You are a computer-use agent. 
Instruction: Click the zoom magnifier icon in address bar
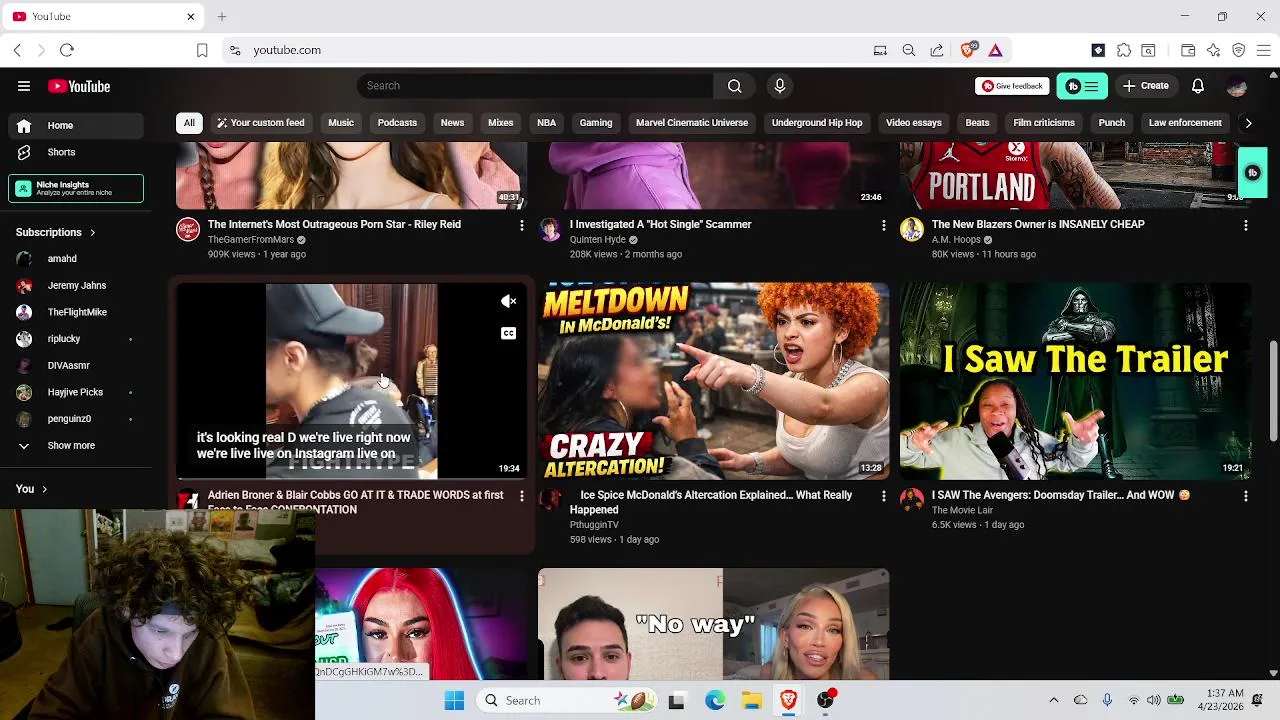(908, 50)
